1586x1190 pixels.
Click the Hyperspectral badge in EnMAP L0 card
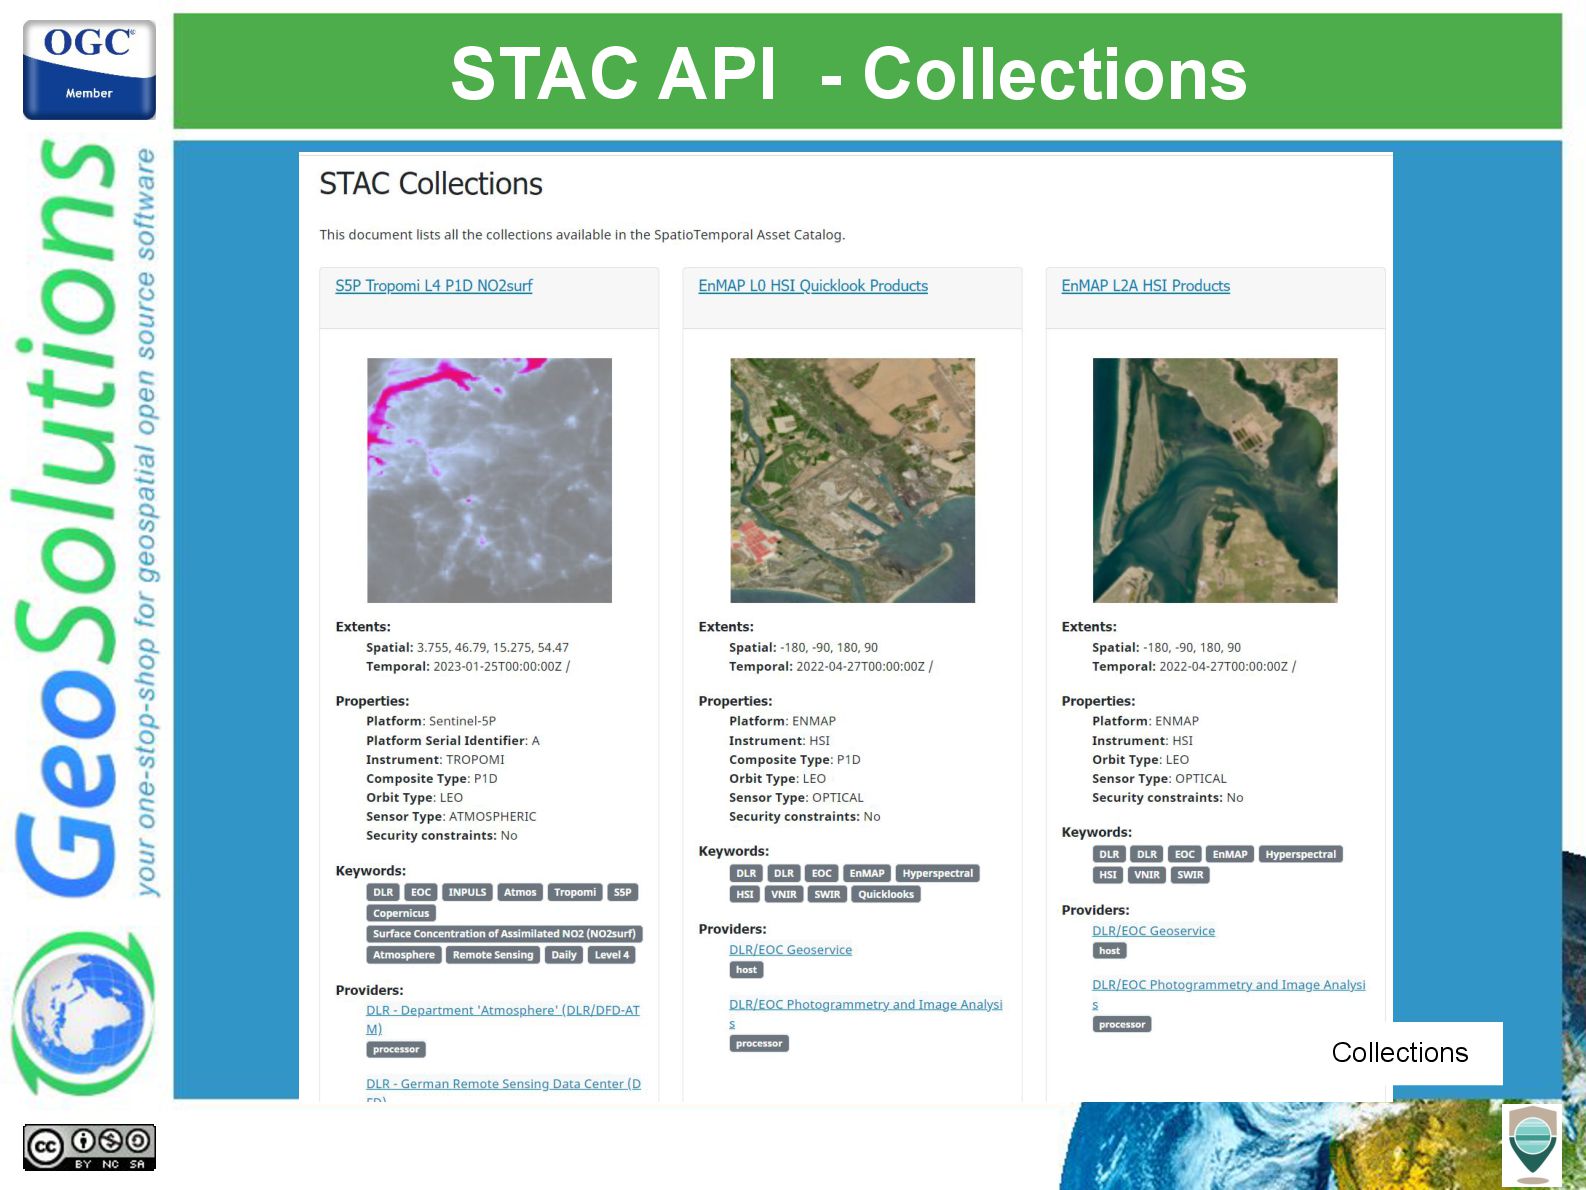pos(938,873)
